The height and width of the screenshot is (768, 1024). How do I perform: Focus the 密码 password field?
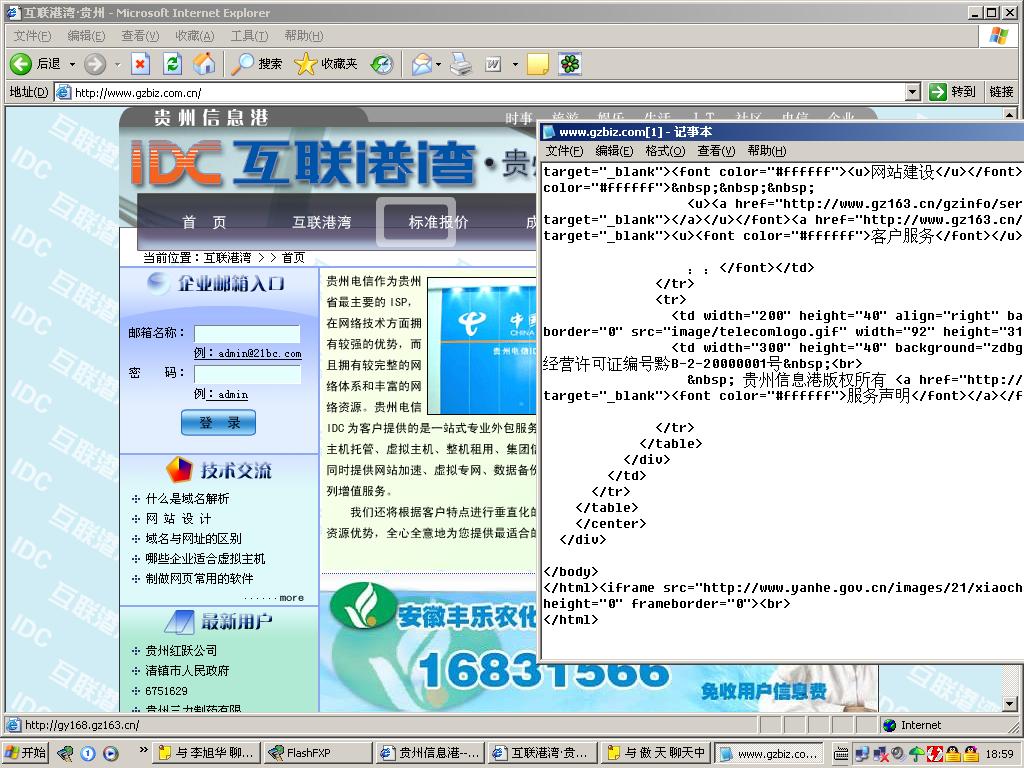(x=247, y=374)
